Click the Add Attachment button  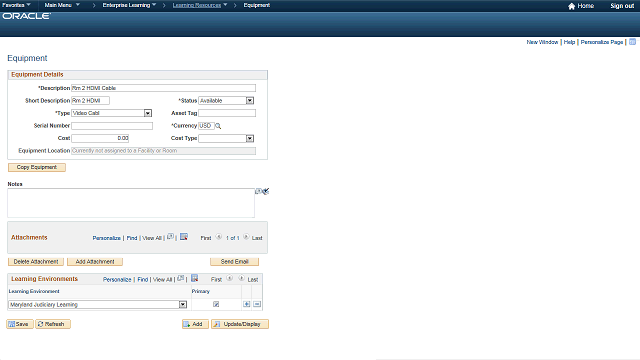[95, 262]
